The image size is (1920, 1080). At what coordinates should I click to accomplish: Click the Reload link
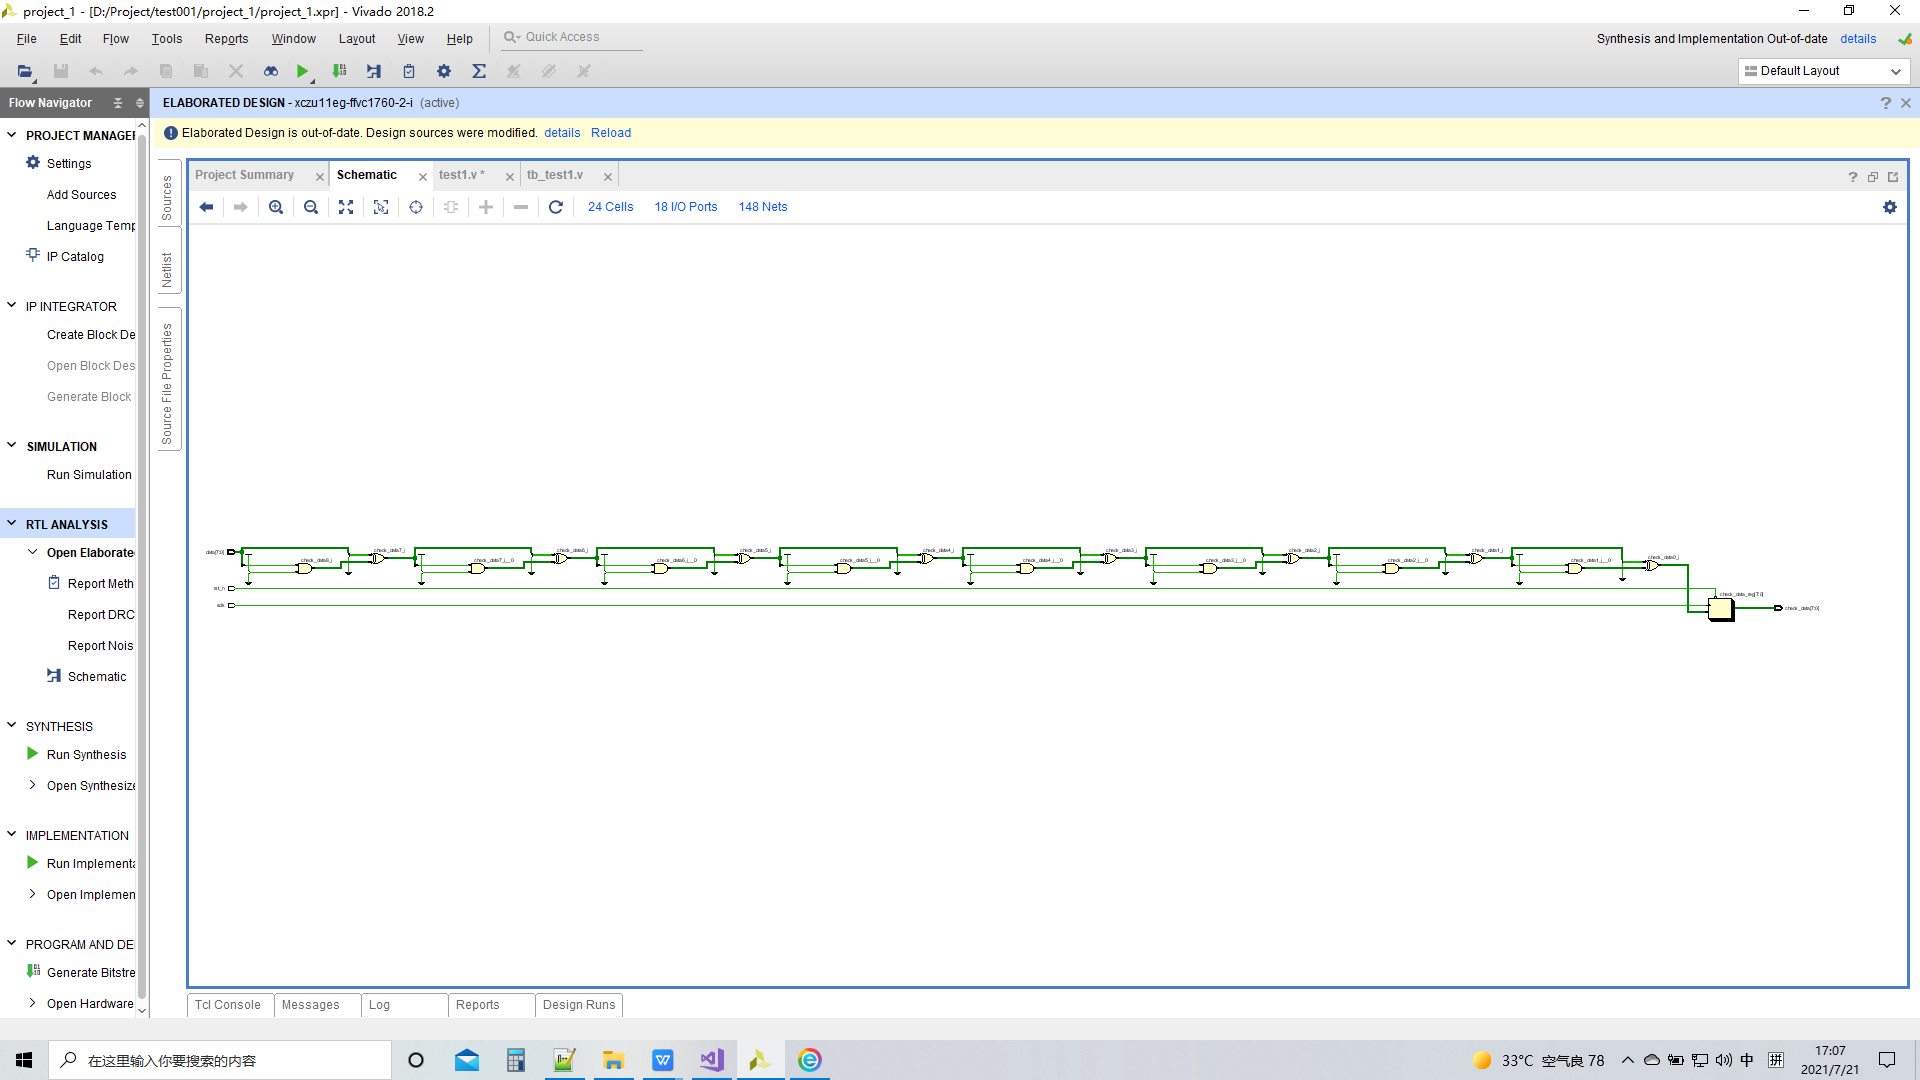pos(610,133)
